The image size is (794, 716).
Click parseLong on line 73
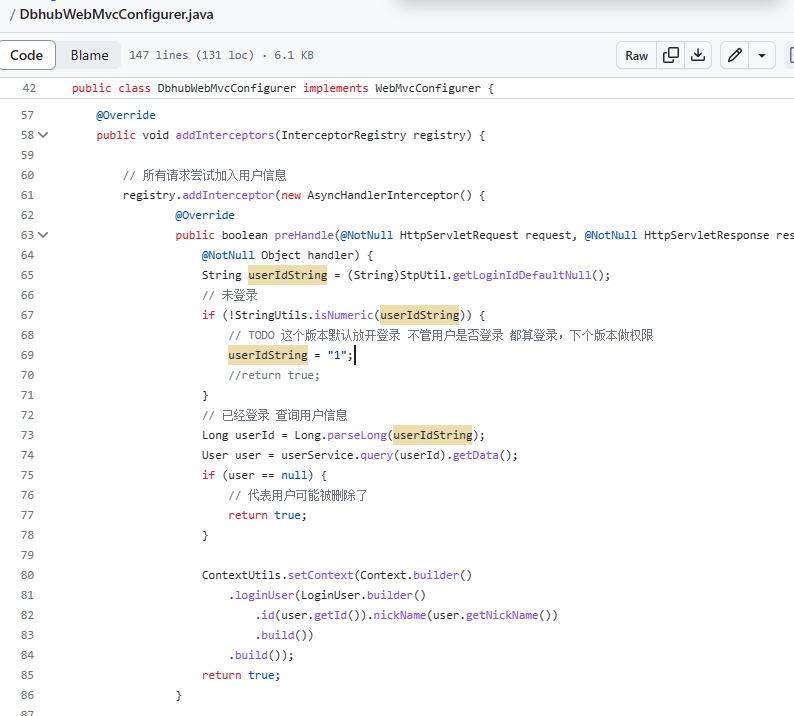[357, 435]
